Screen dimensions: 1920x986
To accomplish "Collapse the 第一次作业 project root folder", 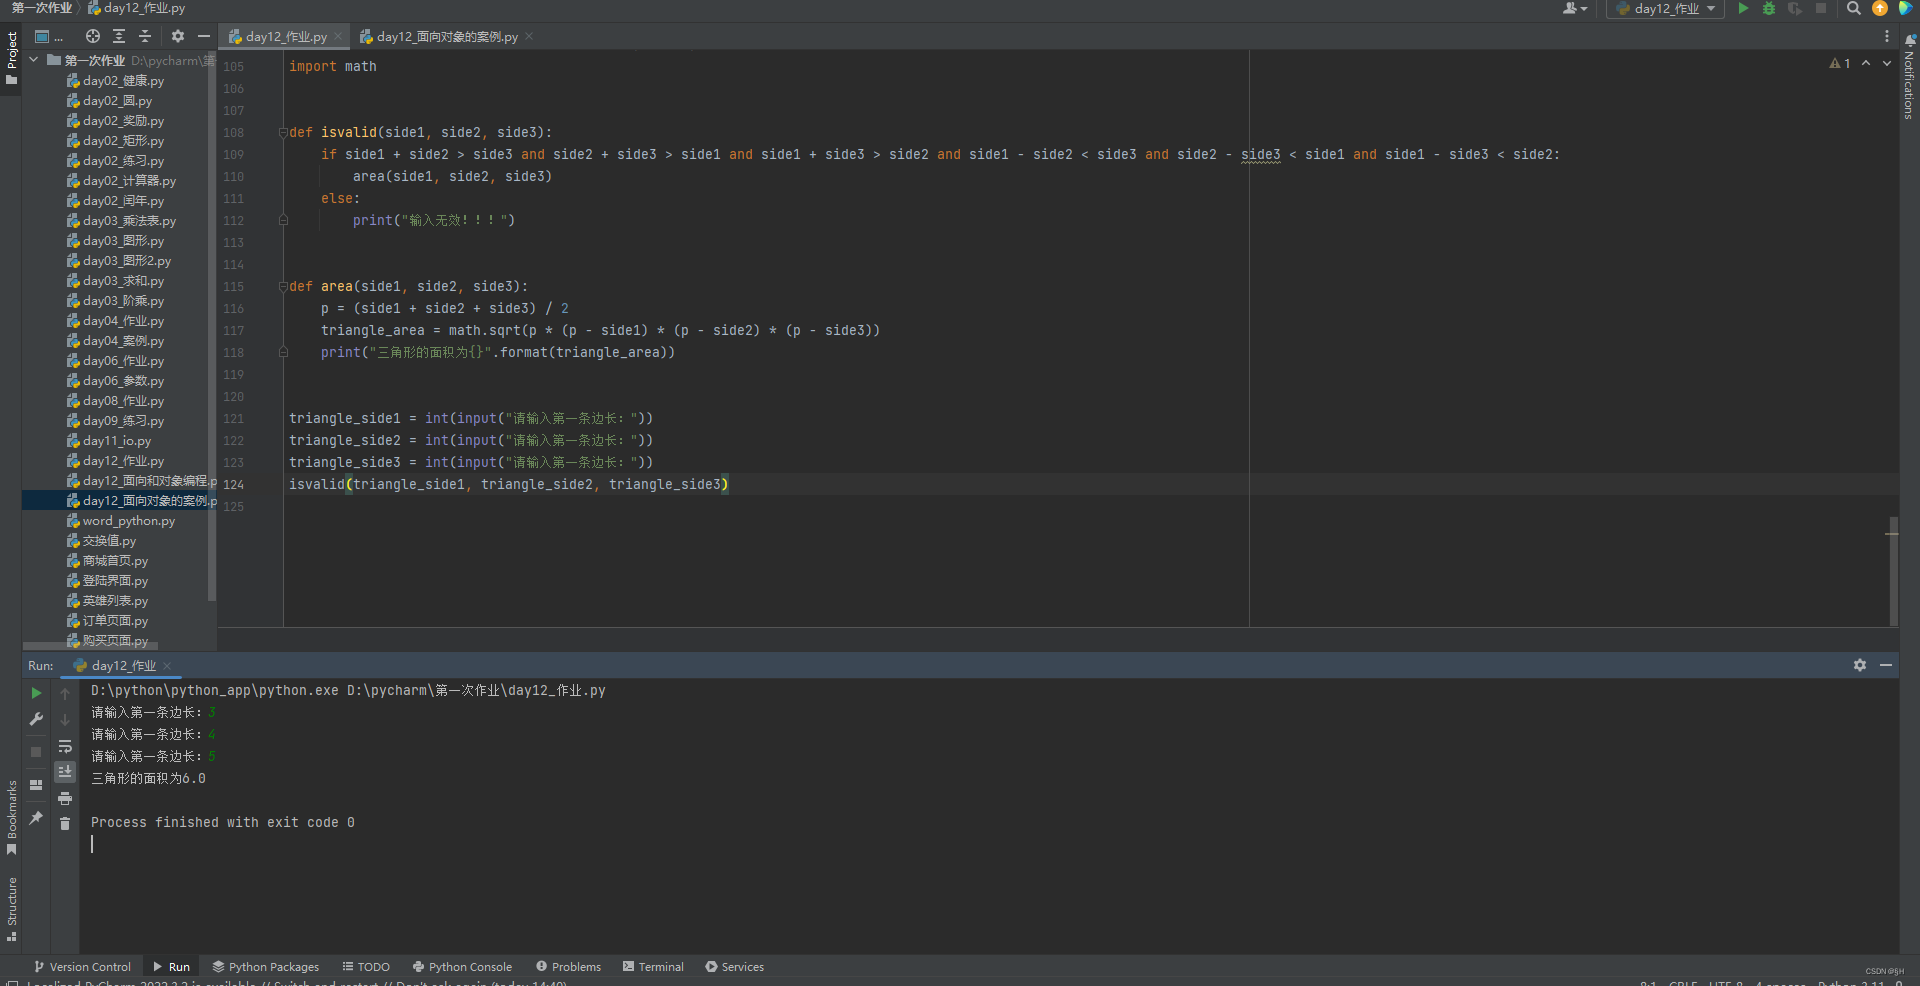I will [x=33, y=60].
